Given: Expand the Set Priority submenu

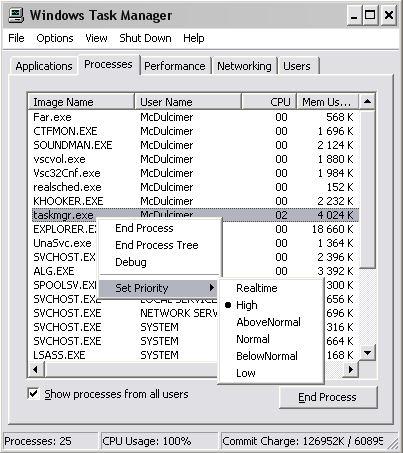Looking at the screenshot, I should point(159,288).
